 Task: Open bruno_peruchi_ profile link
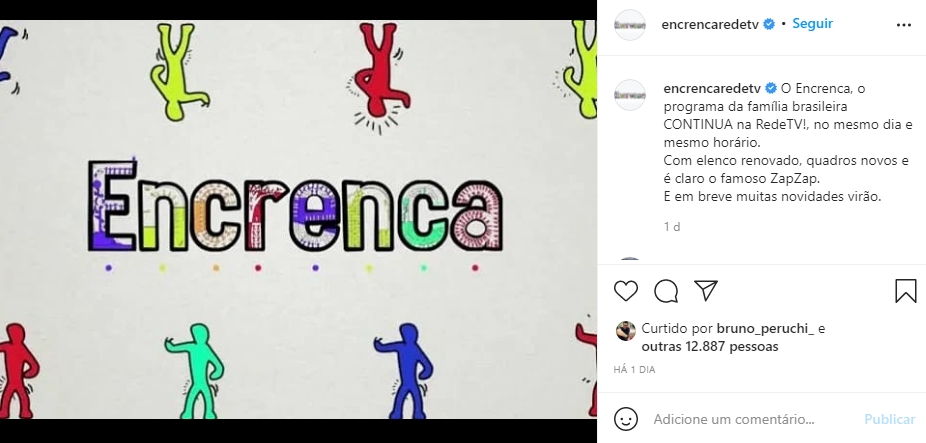pyautogui.click(x=765, y=330)
